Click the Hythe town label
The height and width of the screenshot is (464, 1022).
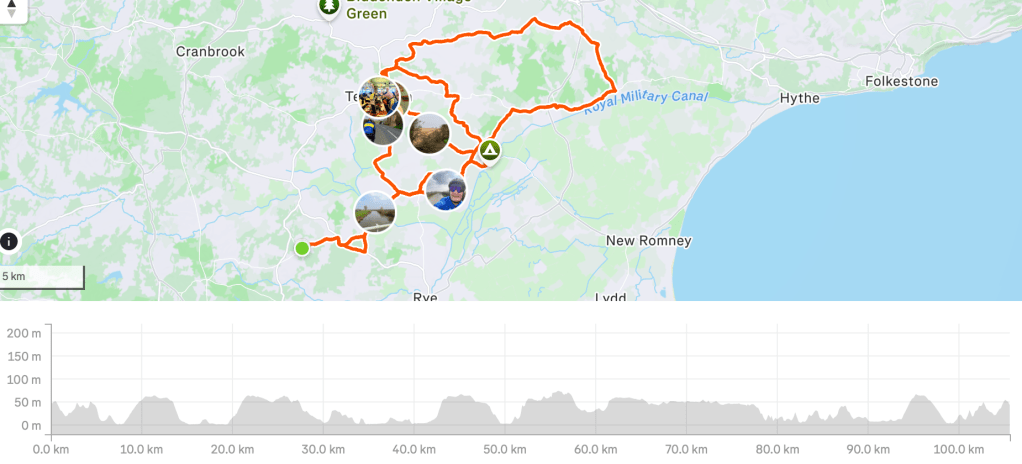[800, 98]
